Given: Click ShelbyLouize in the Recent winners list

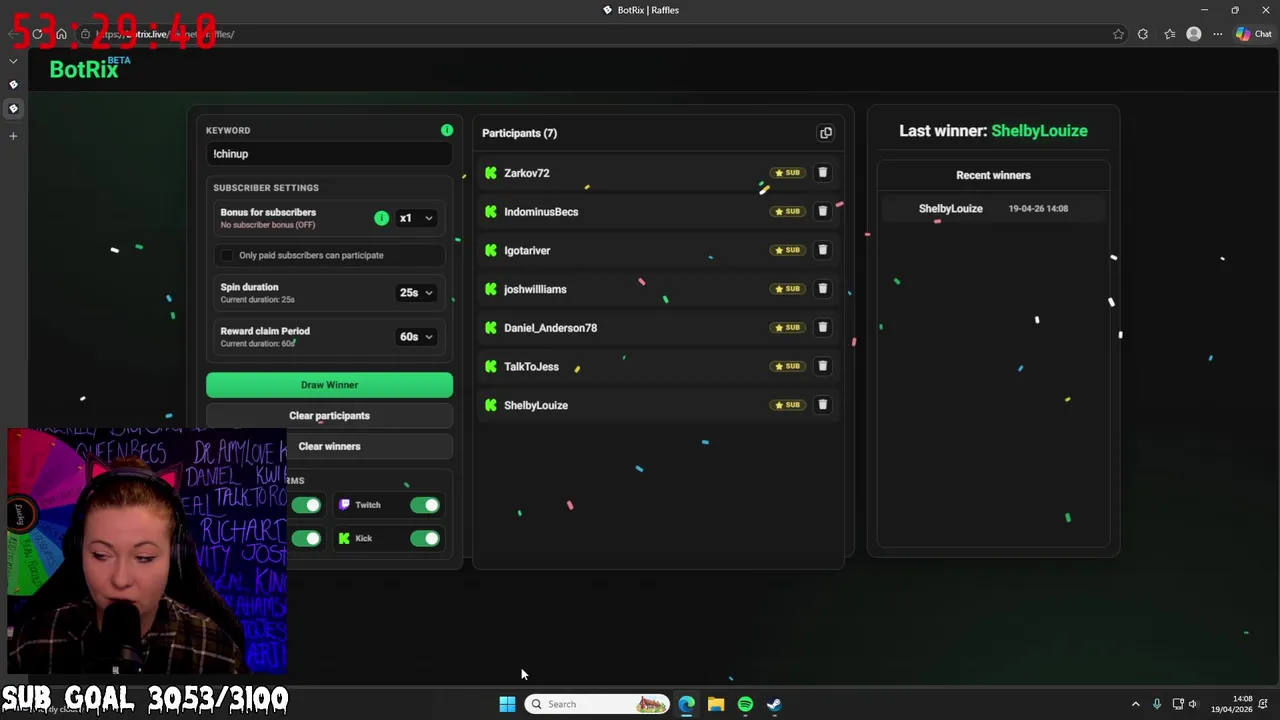Looking at the screenshot, I should 951,209.
